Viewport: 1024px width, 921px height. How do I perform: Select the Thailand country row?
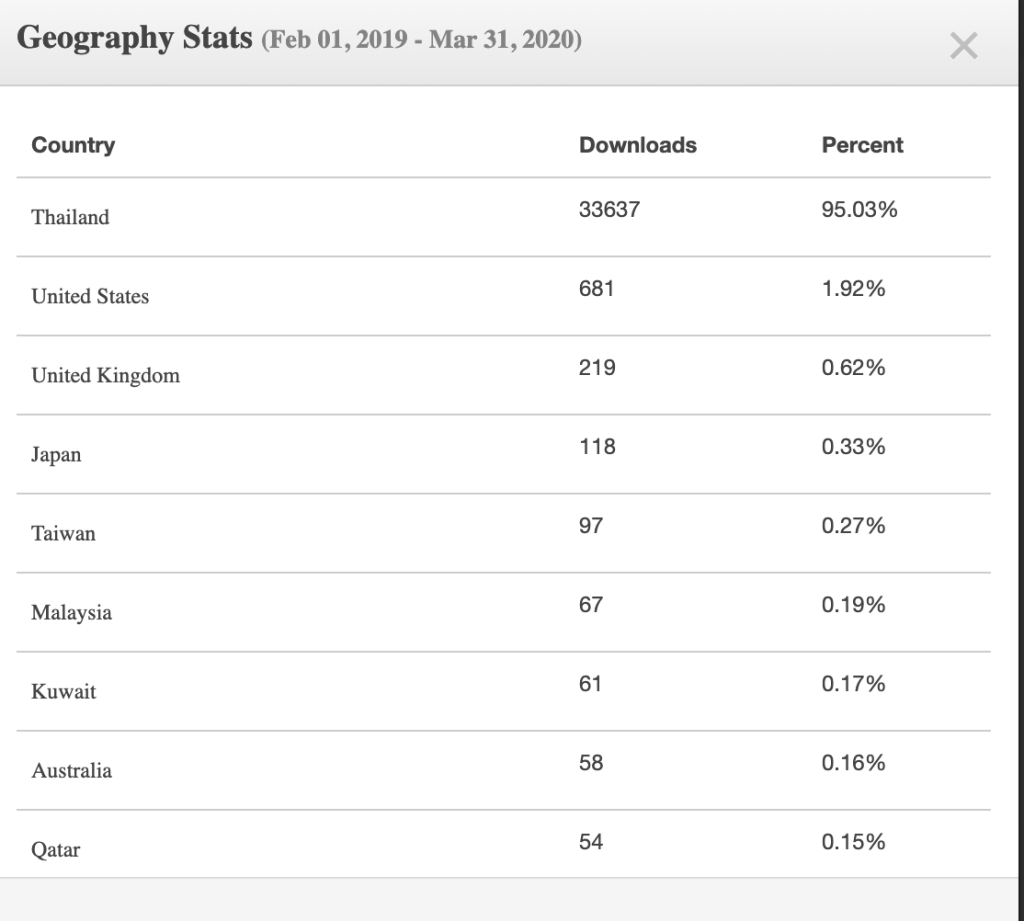coord(70,217)
